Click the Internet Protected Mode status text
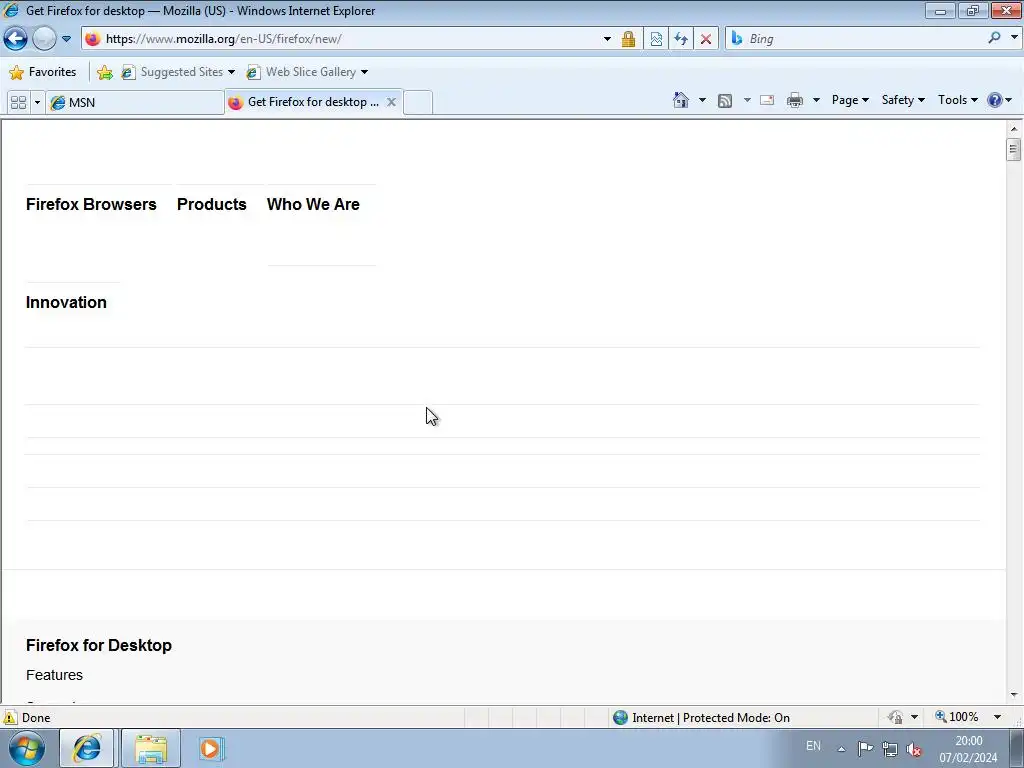Viewport: 1024px width, 768px height. pos(711,718)
